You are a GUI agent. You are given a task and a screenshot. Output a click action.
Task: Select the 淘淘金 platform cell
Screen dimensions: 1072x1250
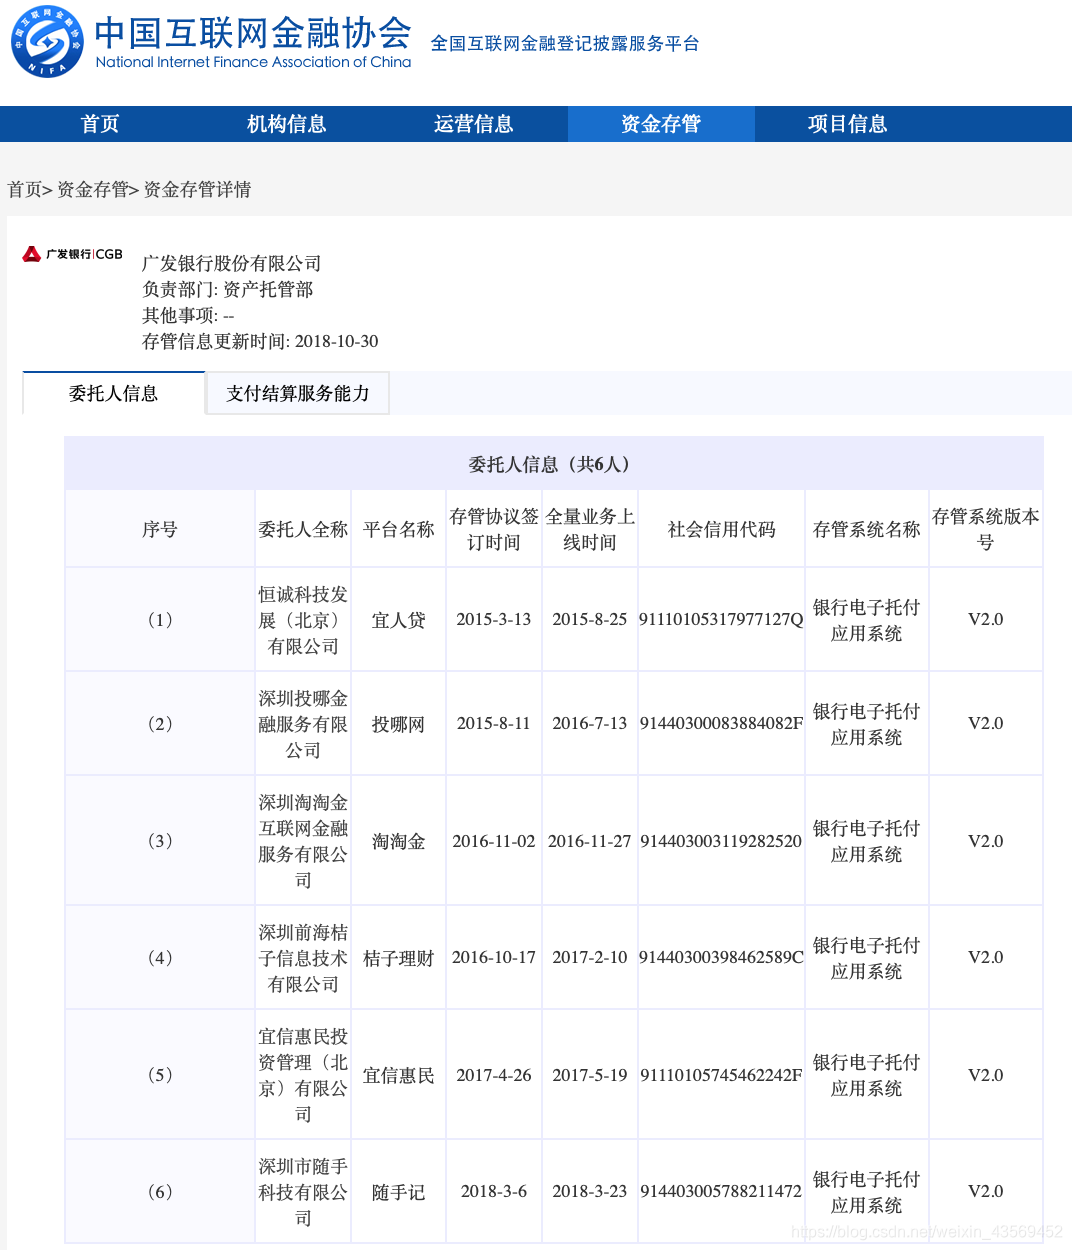pos(399,841)
